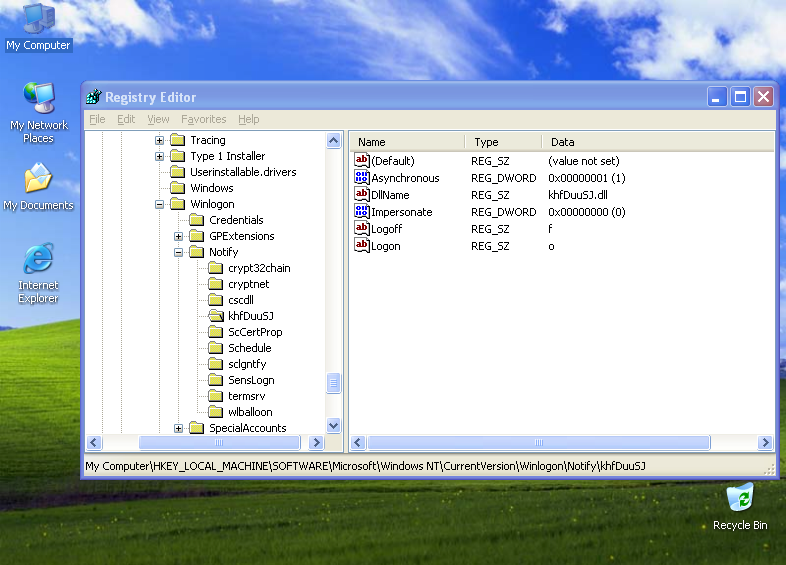Select the wlballoon key label

[x=250, y=412]
